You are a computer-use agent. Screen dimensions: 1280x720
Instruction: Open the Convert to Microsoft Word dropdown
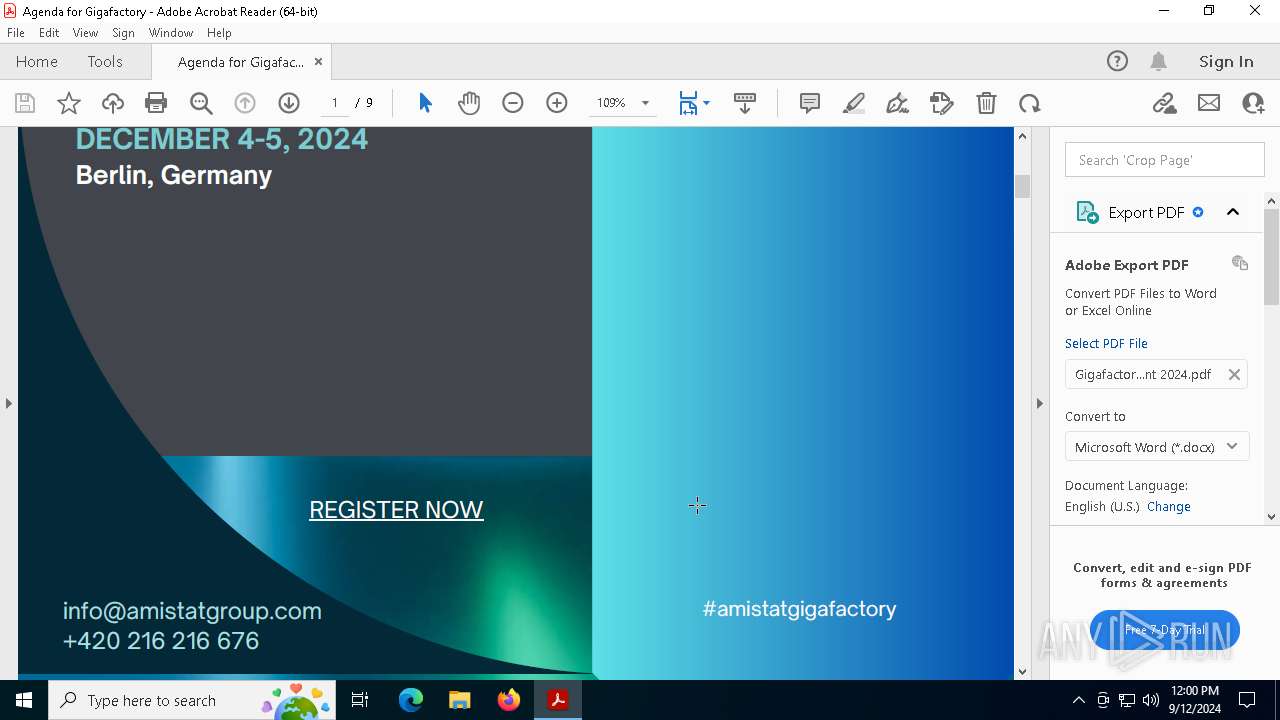pos(1157,447)
